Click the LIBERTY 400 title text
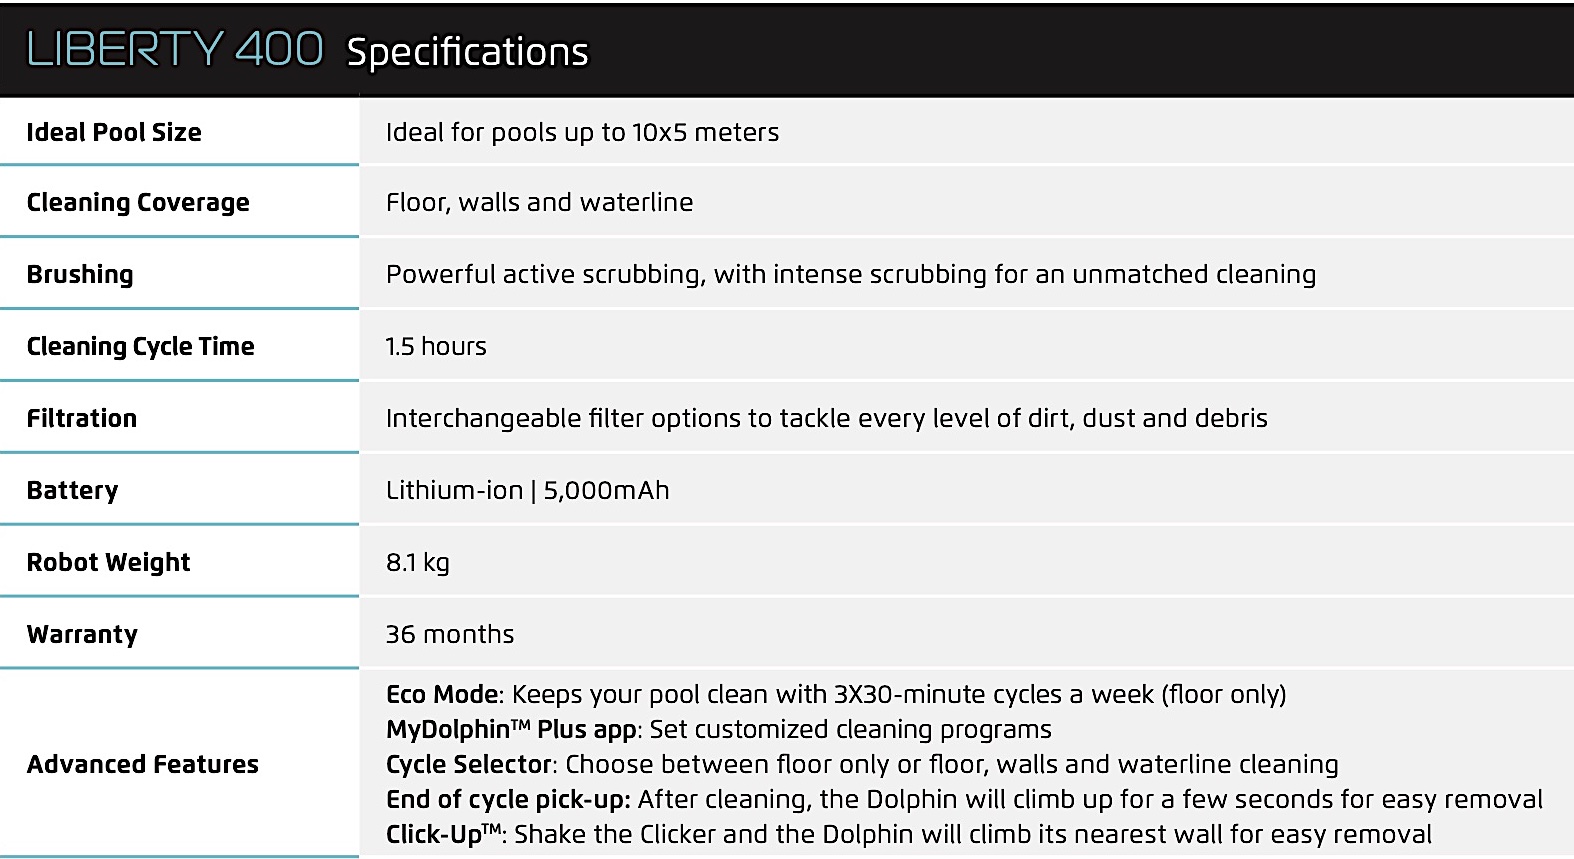 tap(175, 49)
